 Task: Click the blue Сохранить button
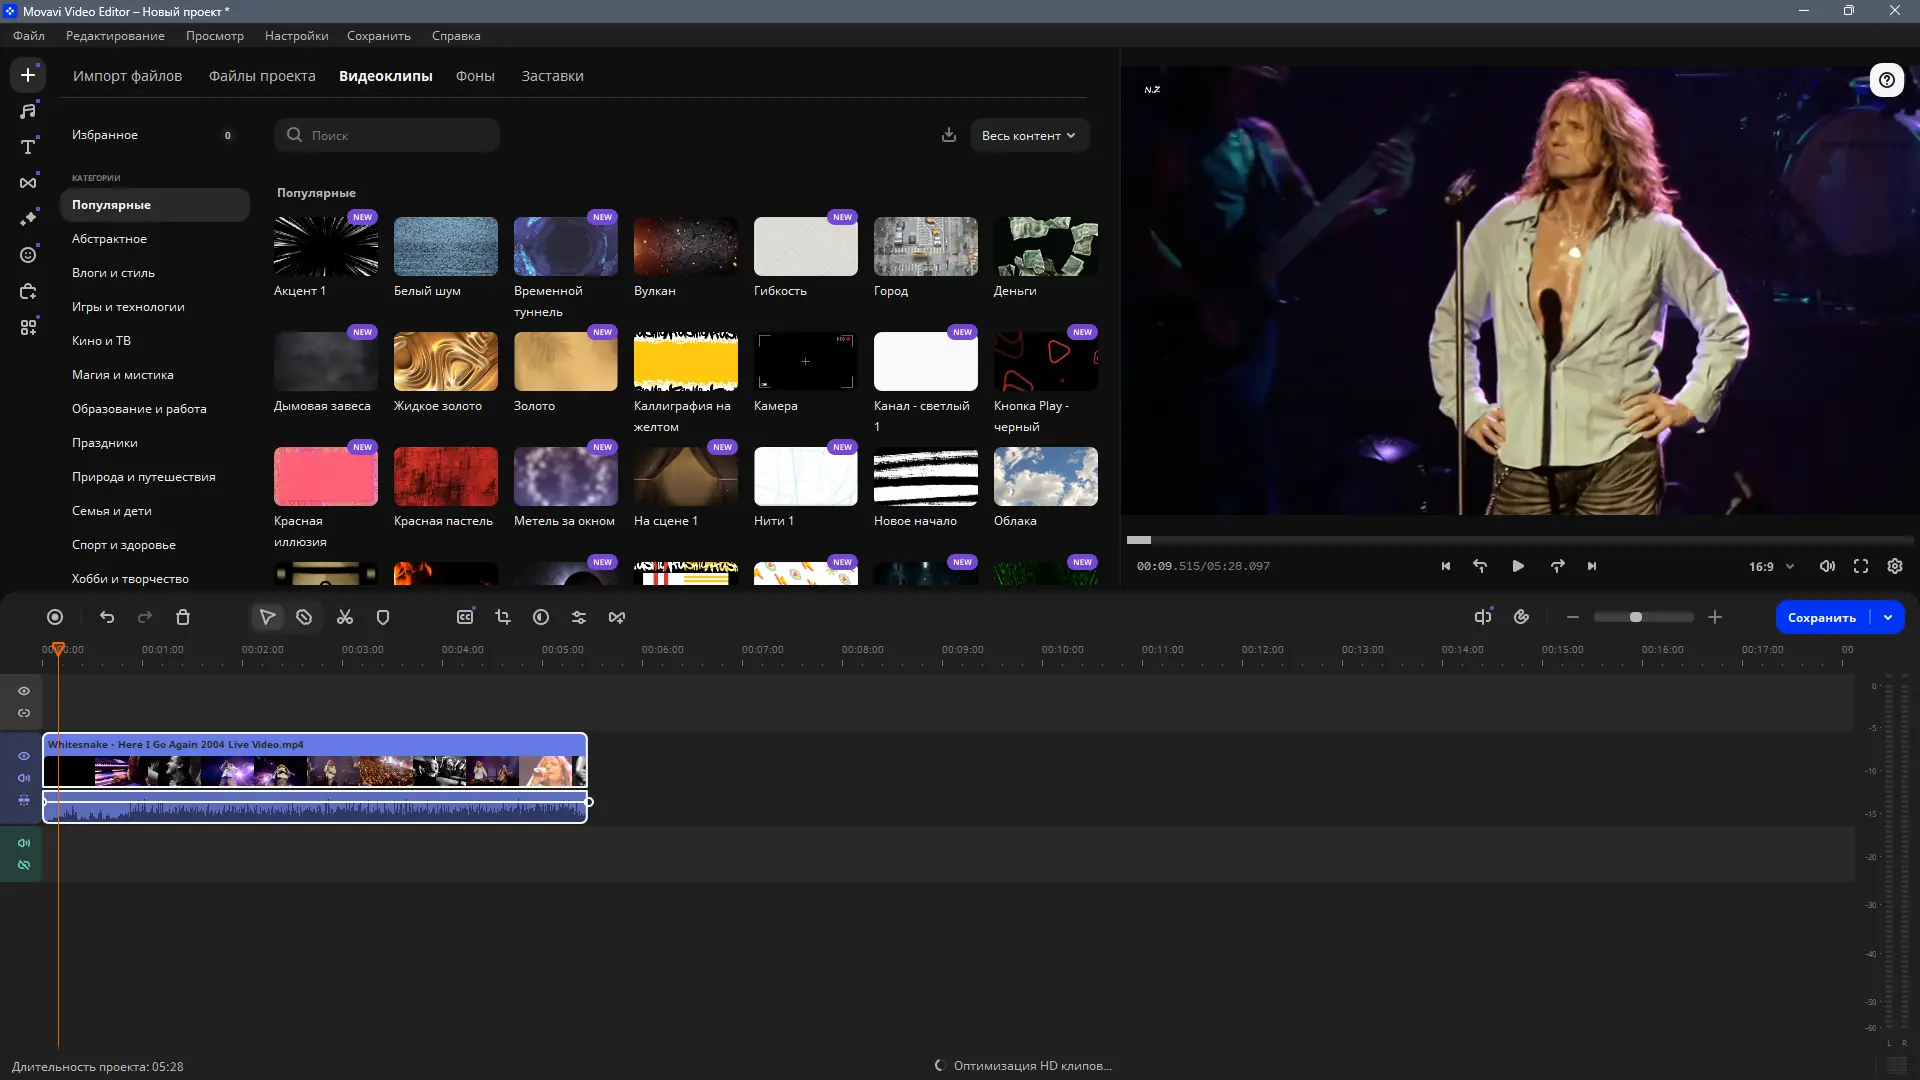coord(1821,618)
